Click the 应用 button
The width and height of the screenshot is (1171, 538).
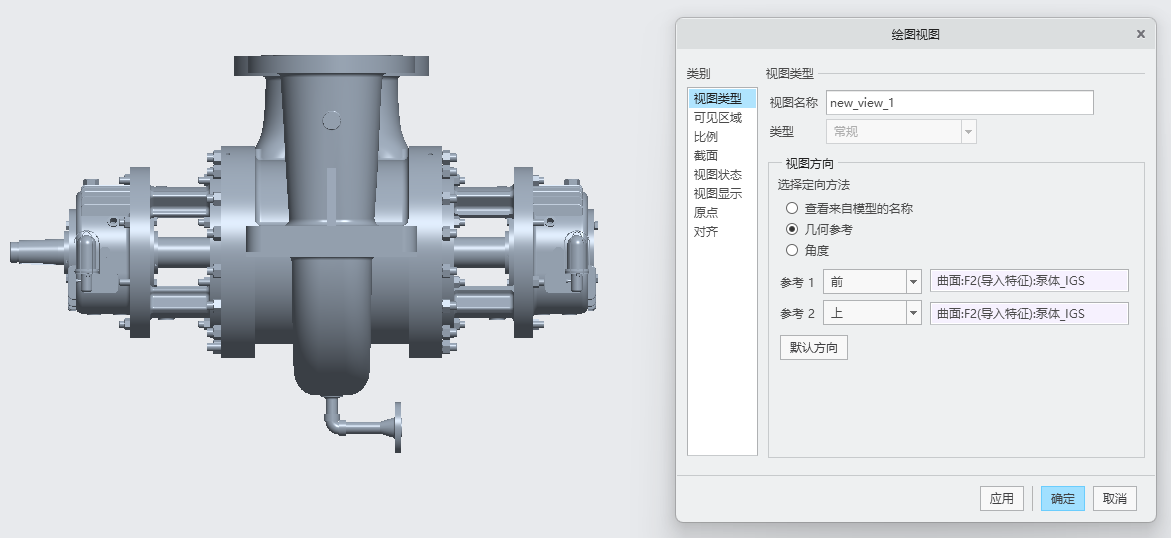tap(1001, 499)
